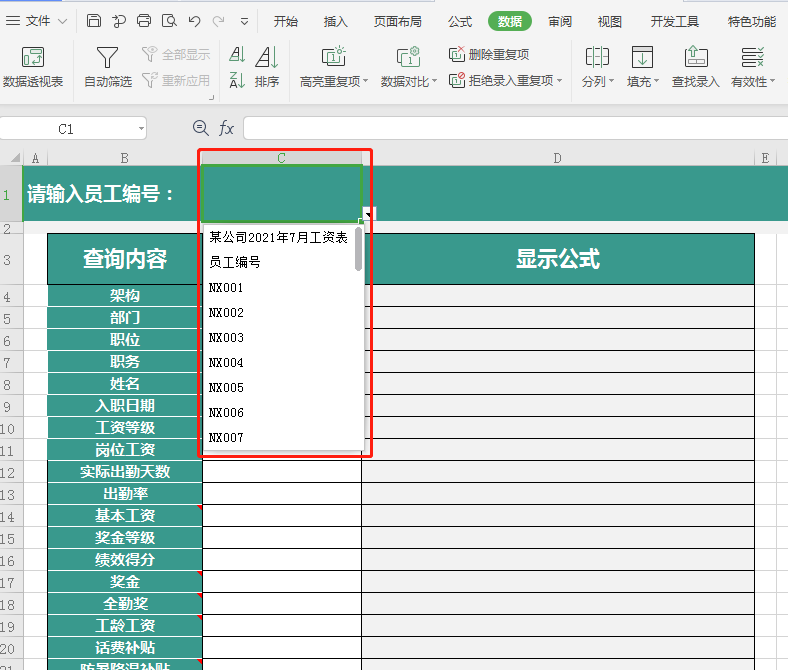Select NX007 from dropdown list
This screenshot has width=788, height=670.
point(278,438)
